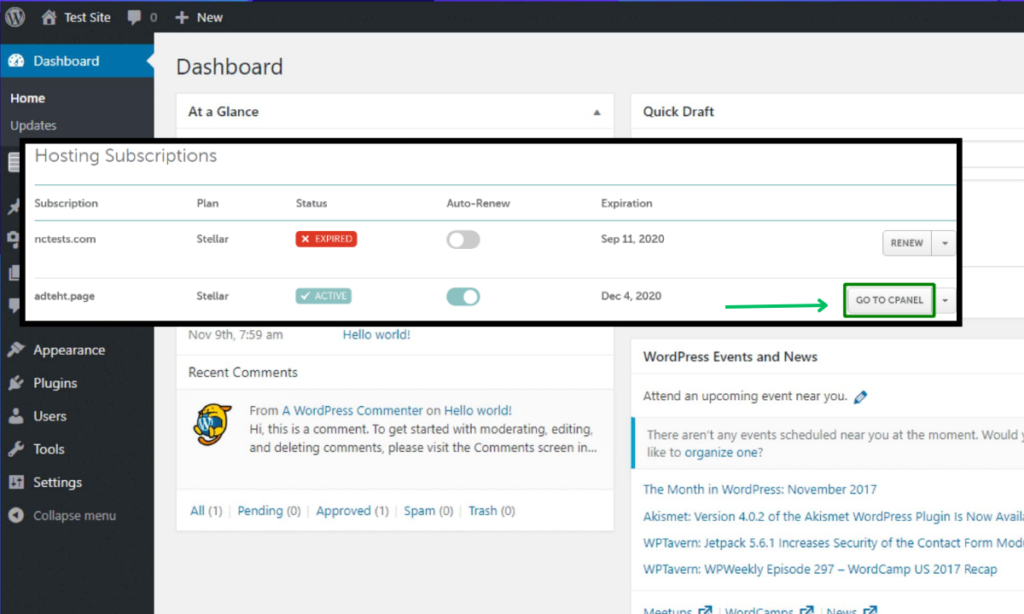Viewport: 1024px width, 614px height.
Task: Collapse the At a Glance panel
Action: pyautogui.click(x=597, y=112)
